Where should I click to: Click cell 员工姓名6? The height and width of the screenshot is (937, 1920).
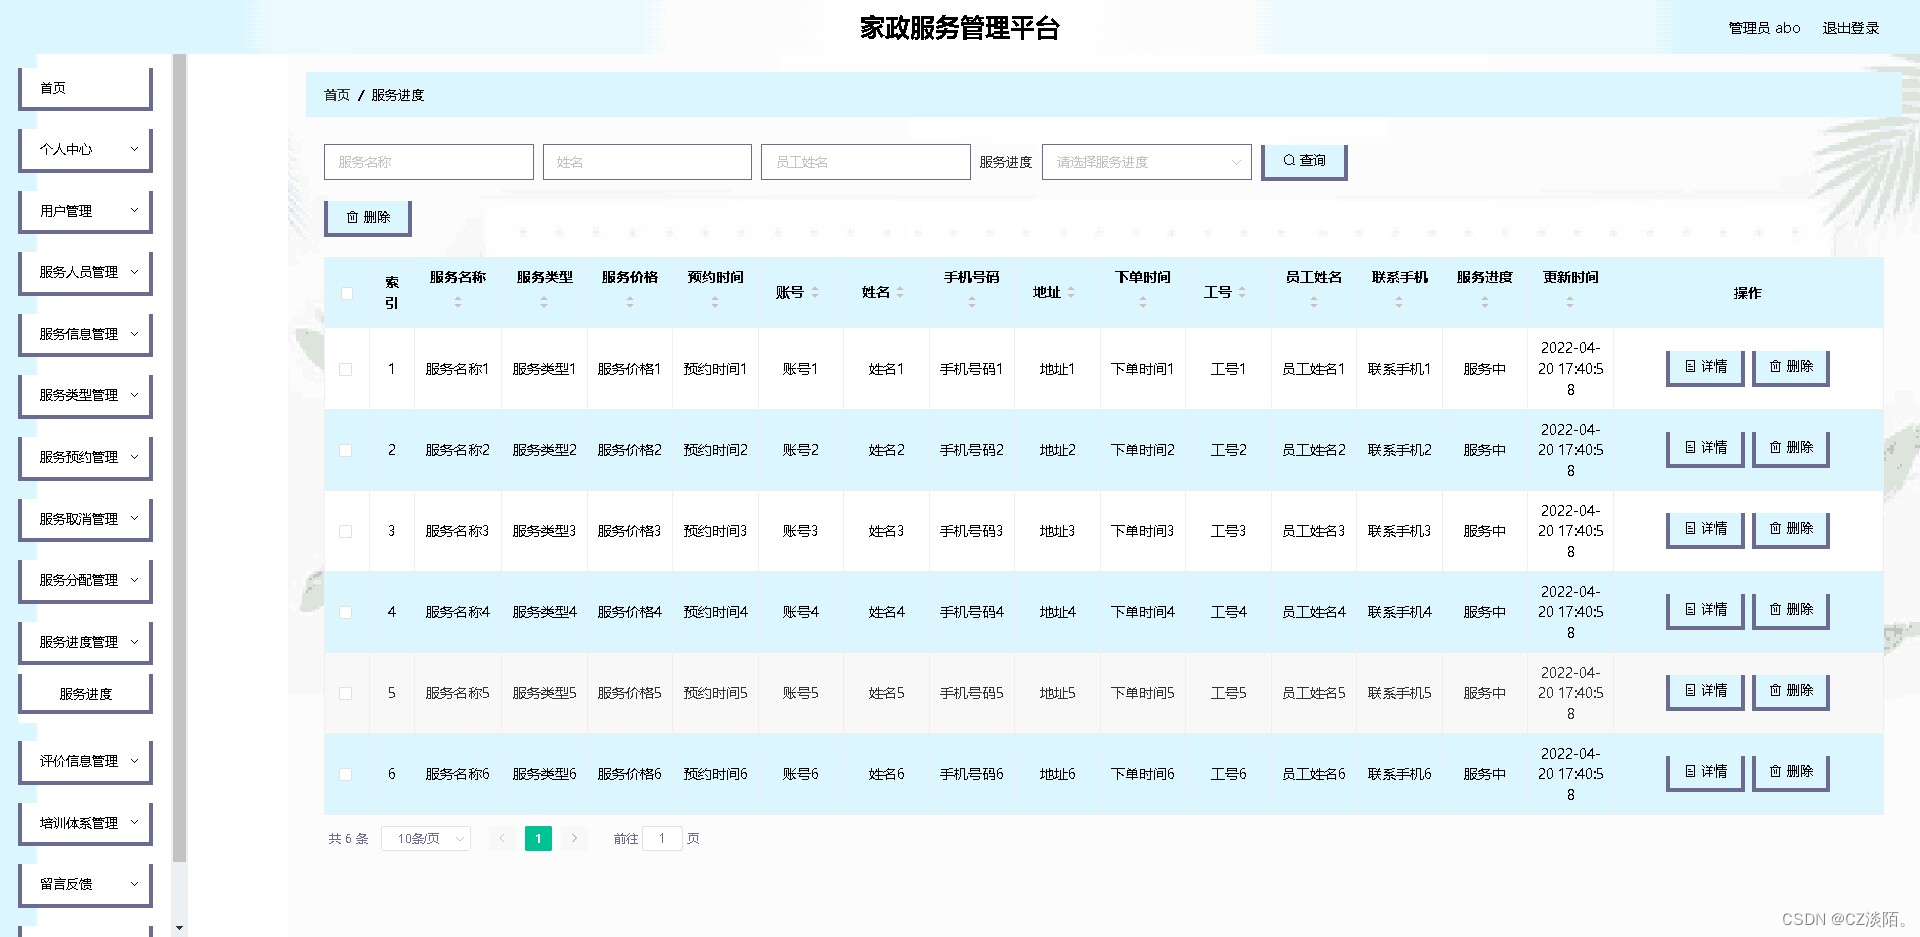pyautogui.click(x=1314, y=774)
